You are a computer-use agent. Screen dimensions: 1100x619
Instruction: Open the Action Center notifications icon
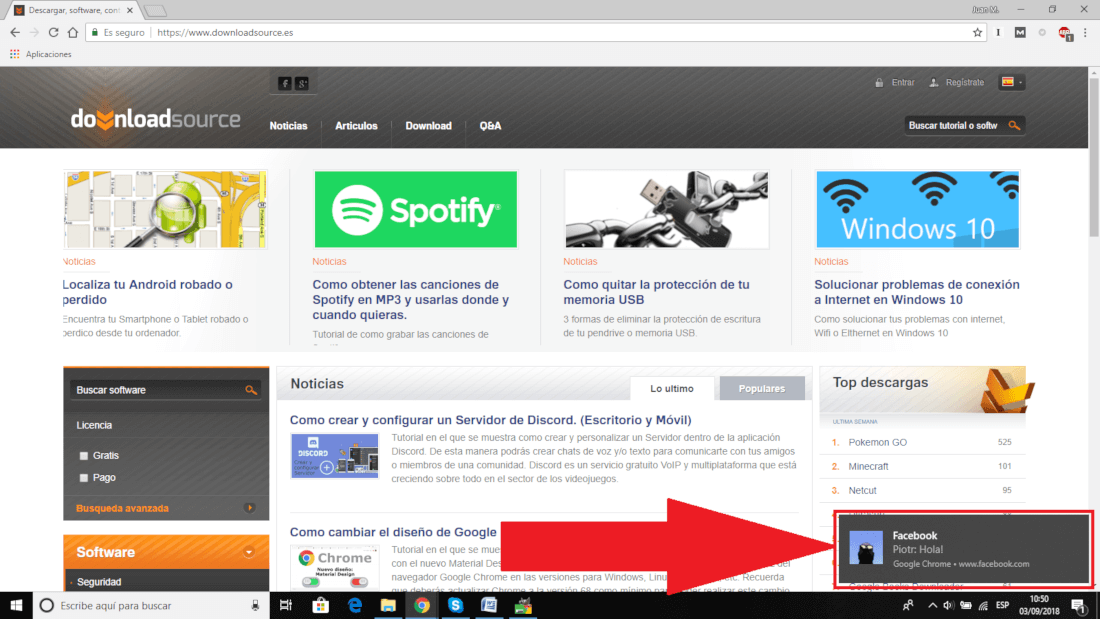point(1080,605)
